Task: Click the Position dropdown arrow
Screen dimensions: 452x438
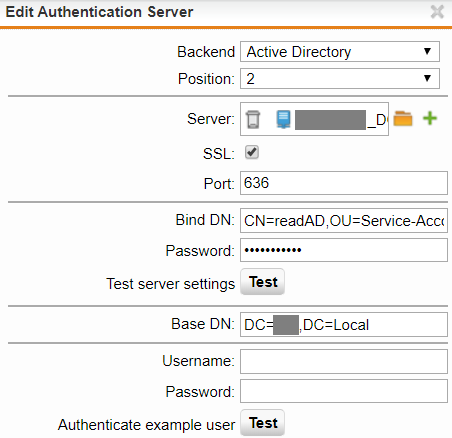Action: coord(427,78)
